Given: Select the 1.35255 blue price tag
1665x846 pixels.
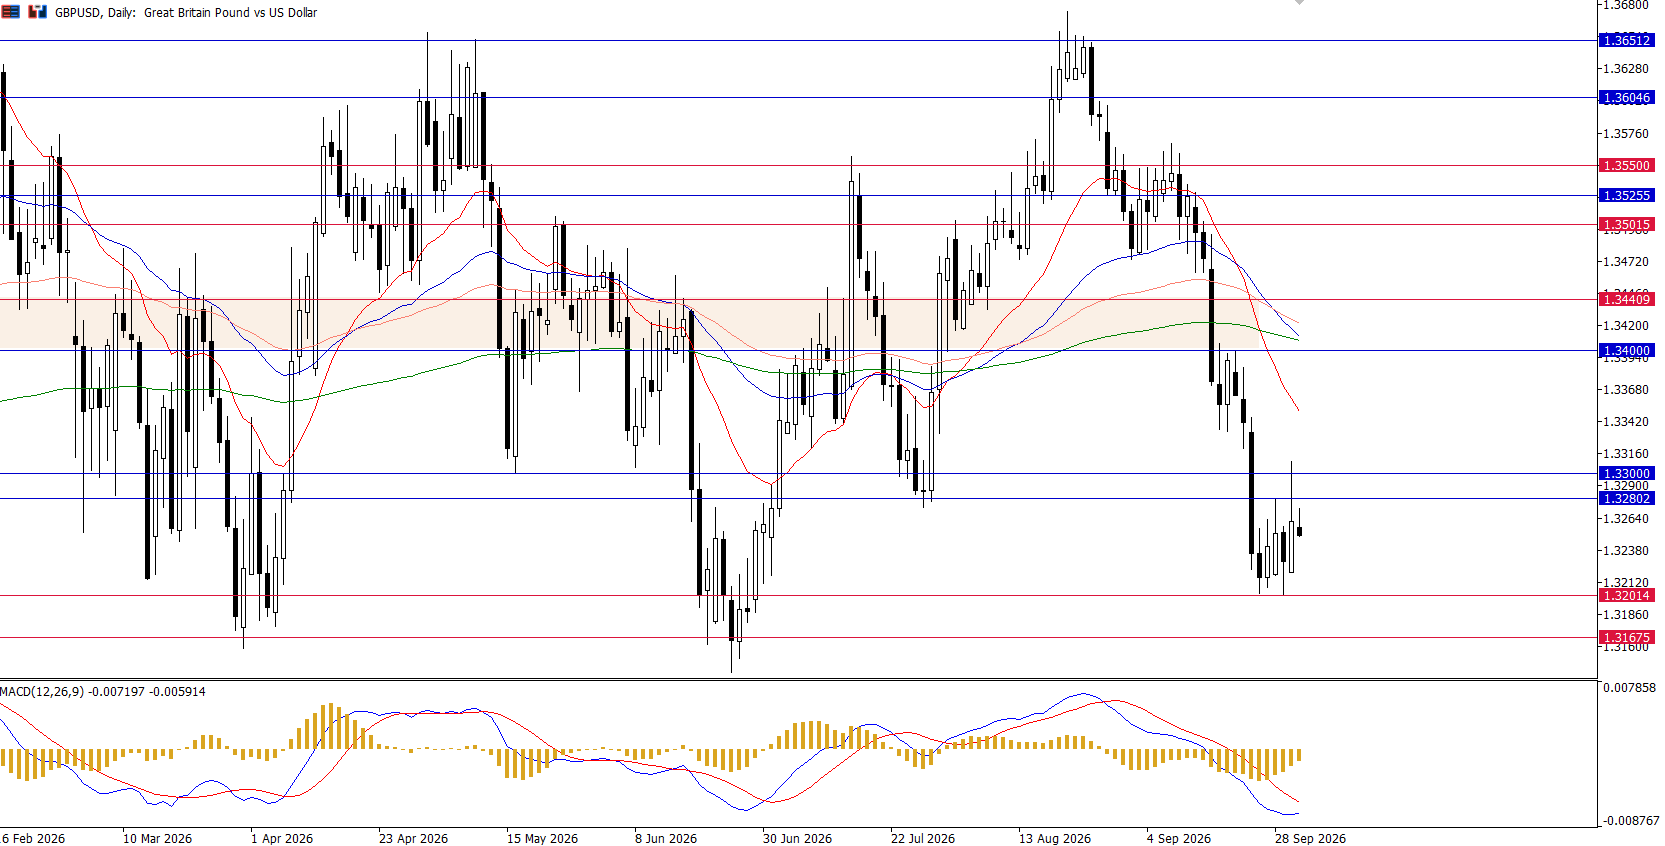Looking at the screenshot, I should tap(1627, 196).
